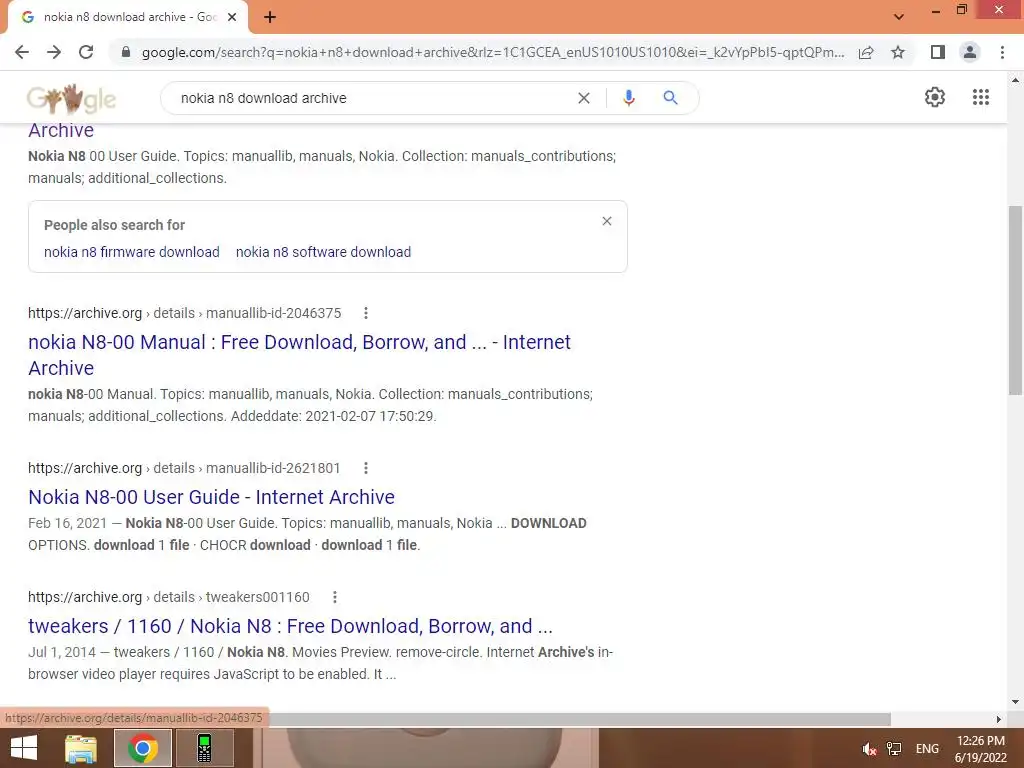Open nokia n8 software download suggestion
The image size is (1024, 768).
click(323, 252)
